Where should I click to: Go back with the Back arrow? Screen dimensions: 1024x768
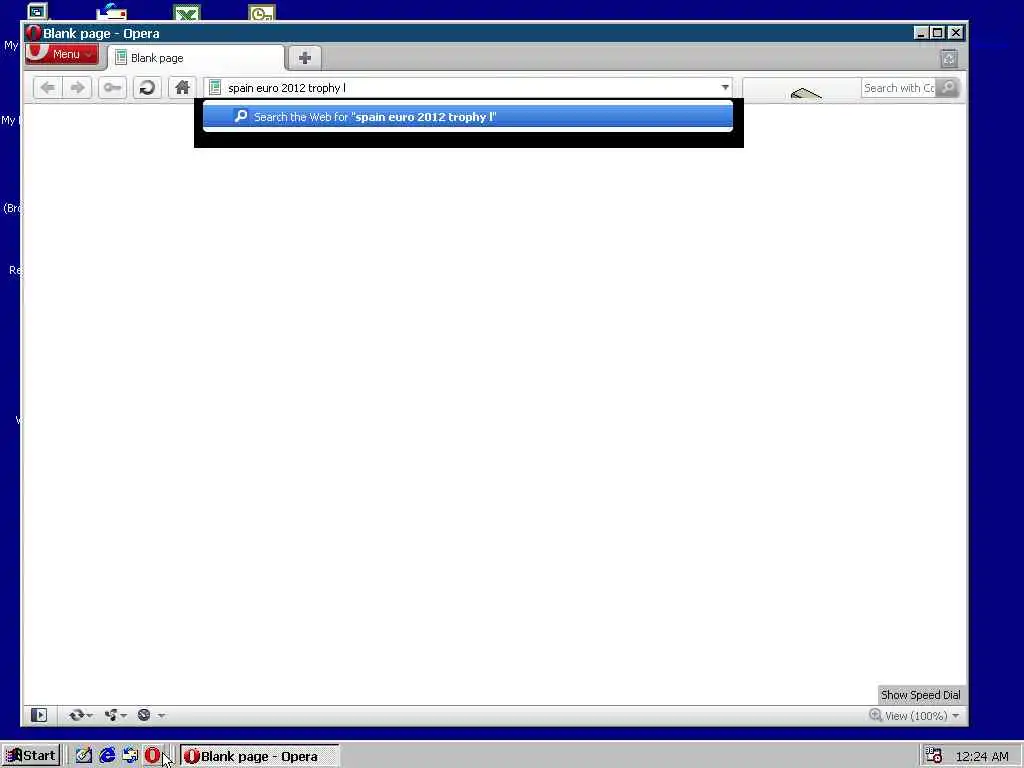coord(48,88)
